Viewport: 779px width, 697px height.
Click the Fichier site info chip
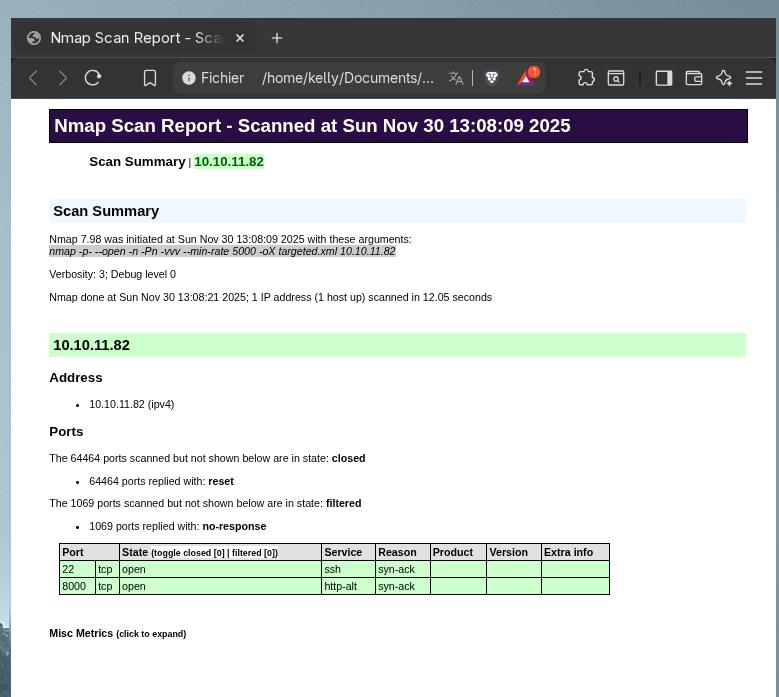click(x=213, y=78)
